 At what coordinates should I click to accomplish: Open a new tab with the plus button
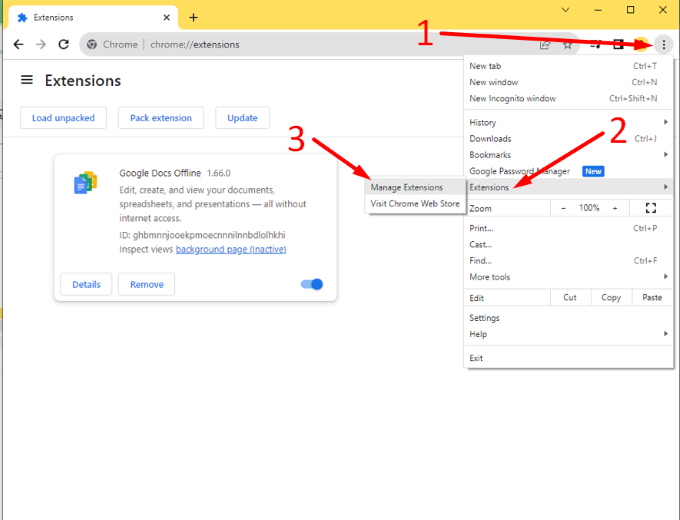pos(193,17)
